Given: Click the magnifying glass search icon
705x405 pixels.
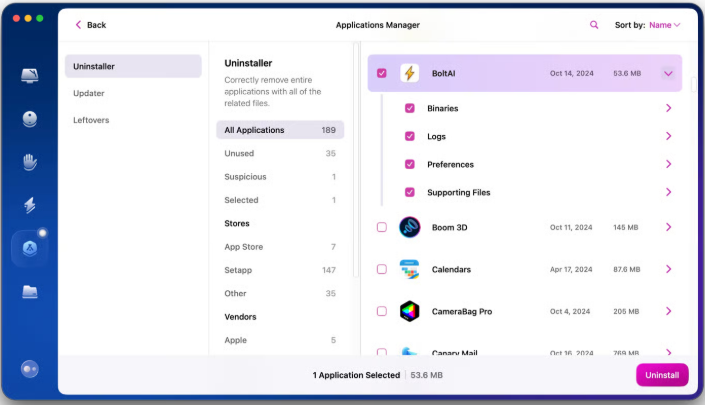Looking at the screenshot, I should tap(594, 25).
